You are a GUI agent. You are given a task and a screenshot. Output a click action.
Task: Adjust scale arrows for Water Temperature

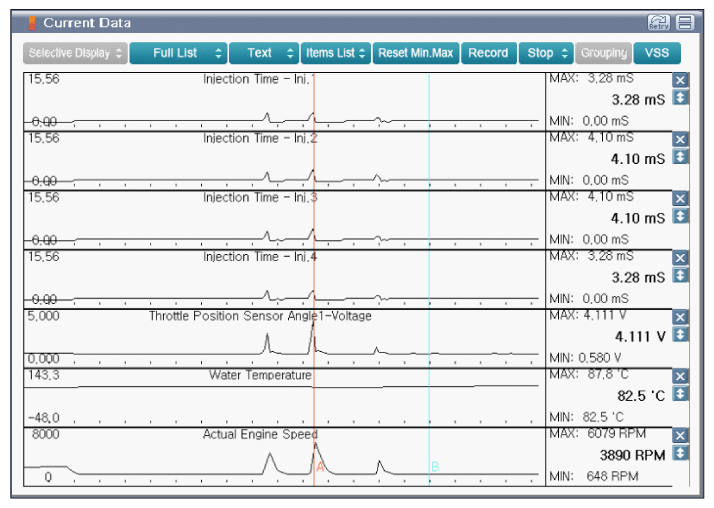click(680, 394)
